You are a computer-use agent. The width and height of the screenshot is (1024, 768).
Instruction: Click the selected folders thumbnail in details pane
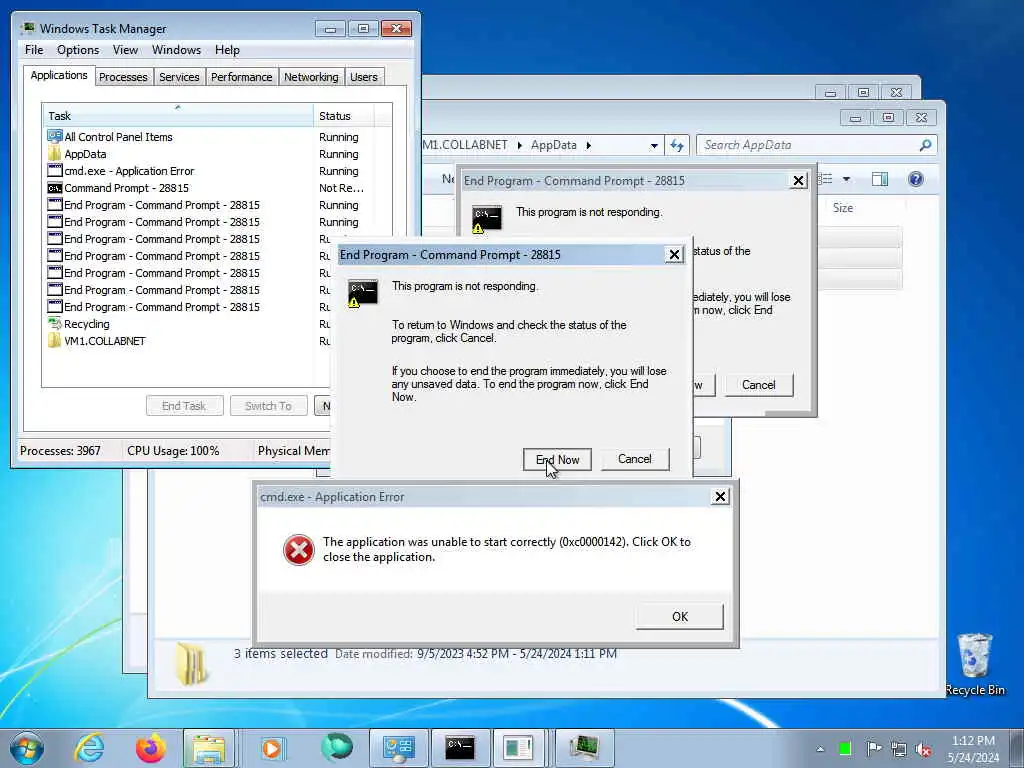click(192, 664)
